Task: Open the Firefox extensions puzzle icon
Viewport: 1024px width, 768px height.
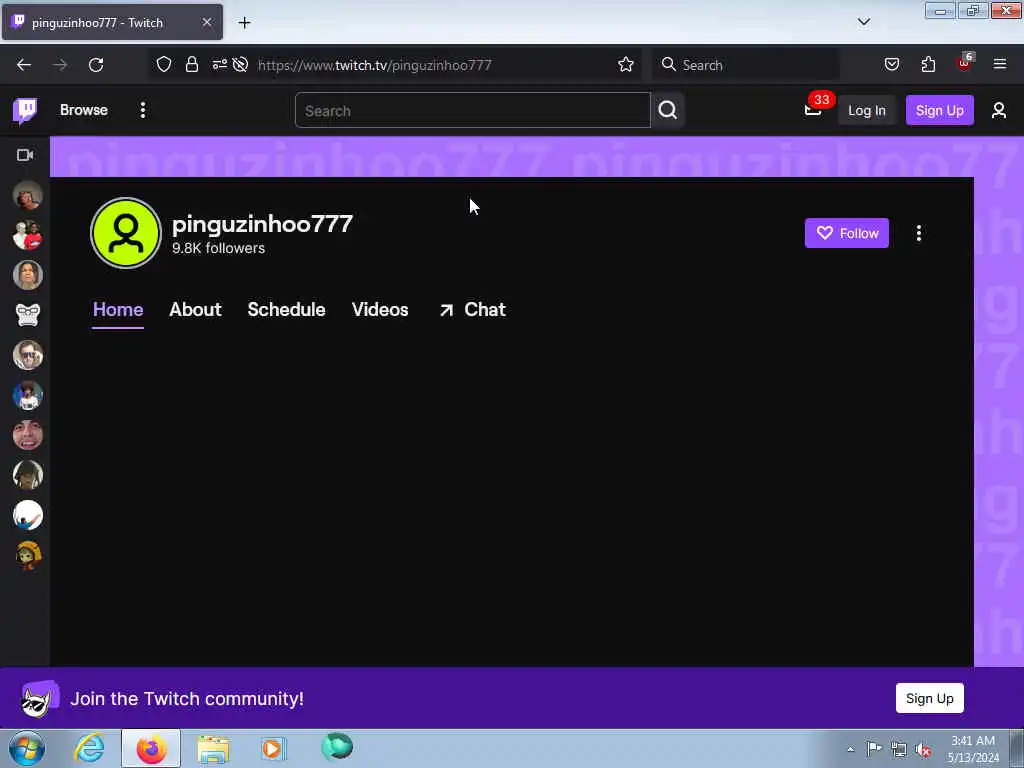Action: pos(928,64)
